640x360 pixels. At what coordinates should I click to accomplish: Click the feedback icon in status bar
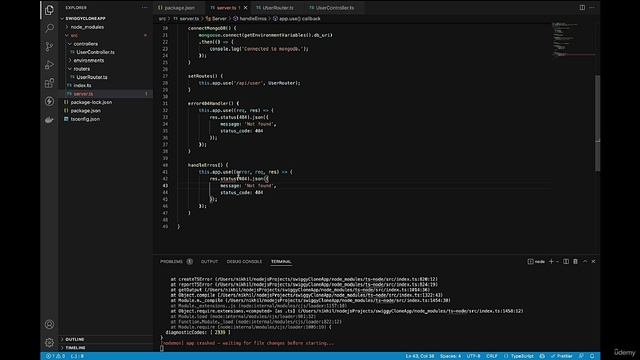click(581, 356)
